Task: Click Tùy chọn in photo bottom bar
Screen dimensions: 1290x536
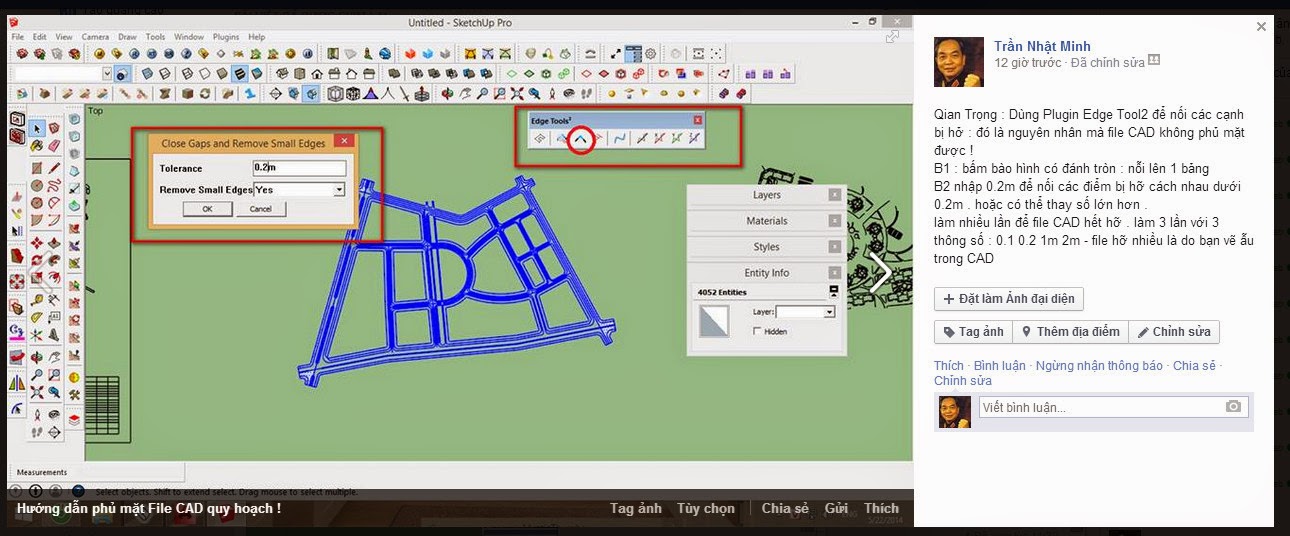Action: tap(706, 508)
